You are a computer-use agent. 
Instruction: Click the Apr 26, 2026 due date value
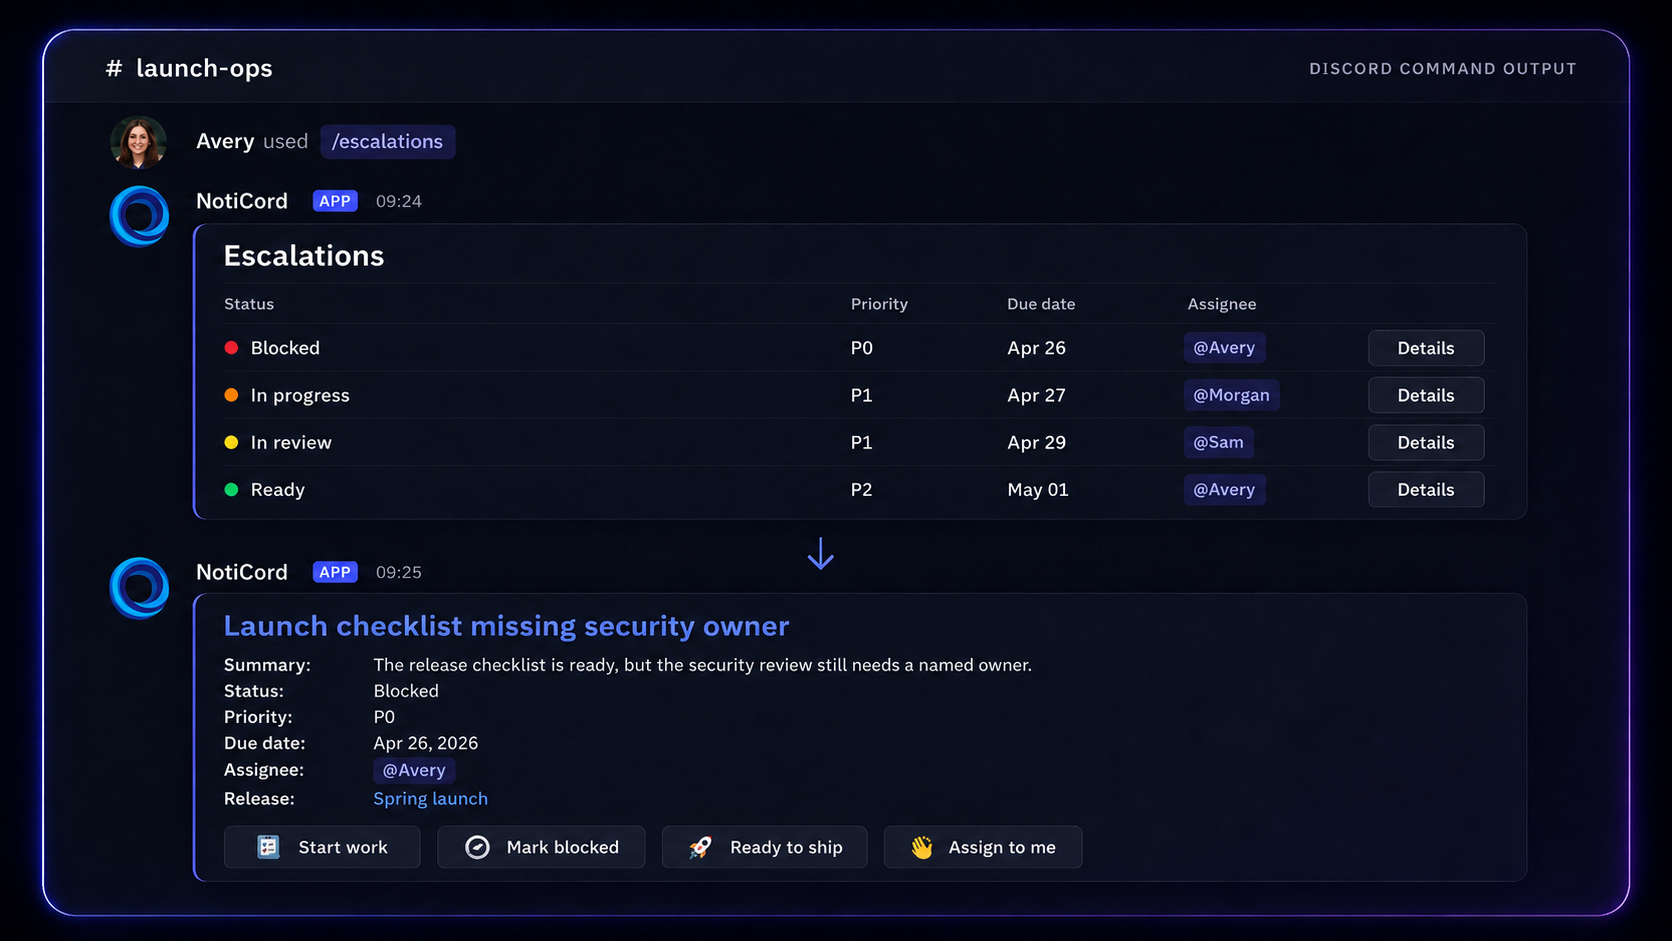pos(426,743)
